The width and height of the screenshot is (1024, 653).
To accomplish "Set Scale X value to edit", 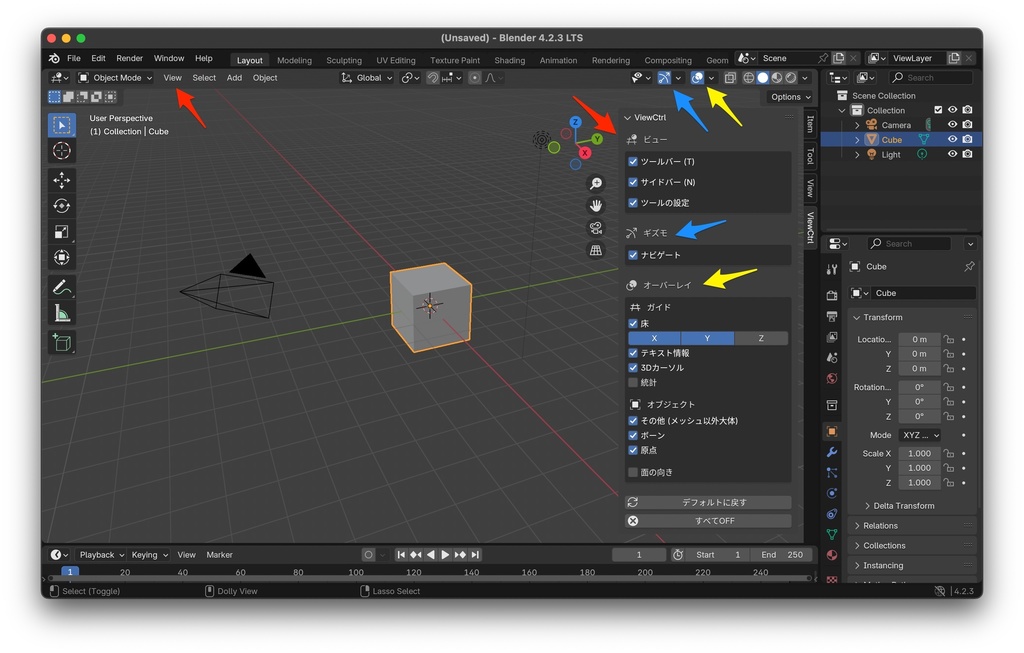I will tap(918, 453).
